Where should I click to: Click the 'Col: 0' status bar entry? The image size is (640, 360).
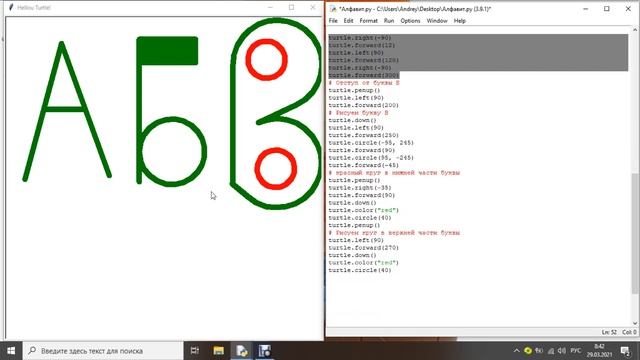pos(629,332)
